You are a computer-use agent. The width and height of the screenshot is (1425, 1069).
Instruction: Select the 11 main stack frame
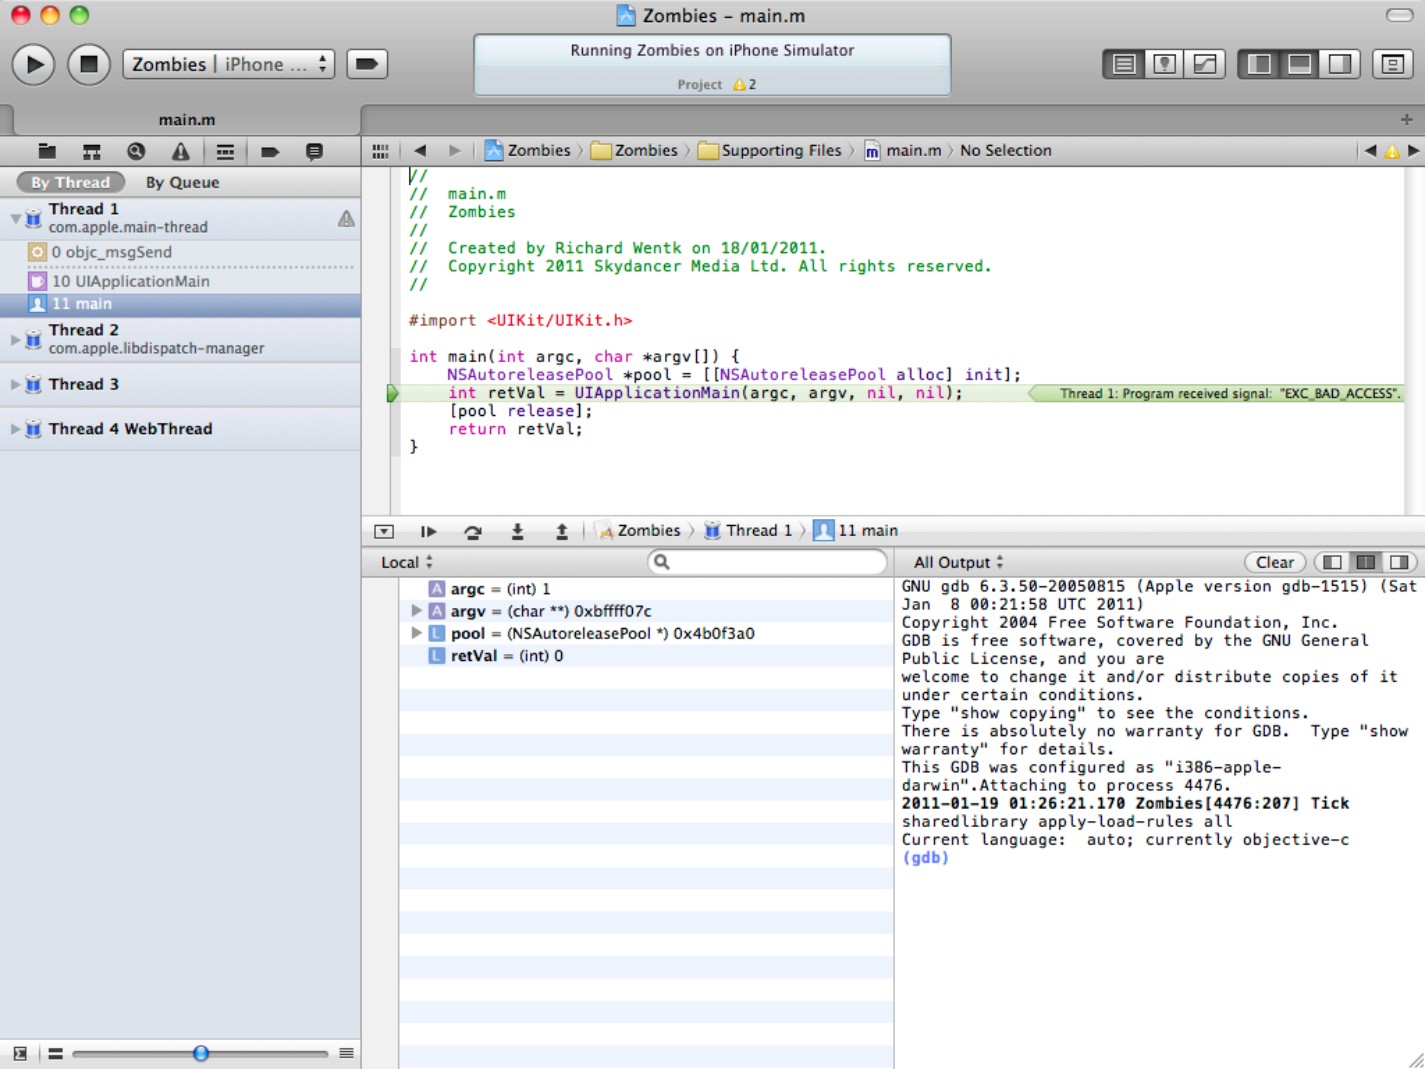click(180, 304)
